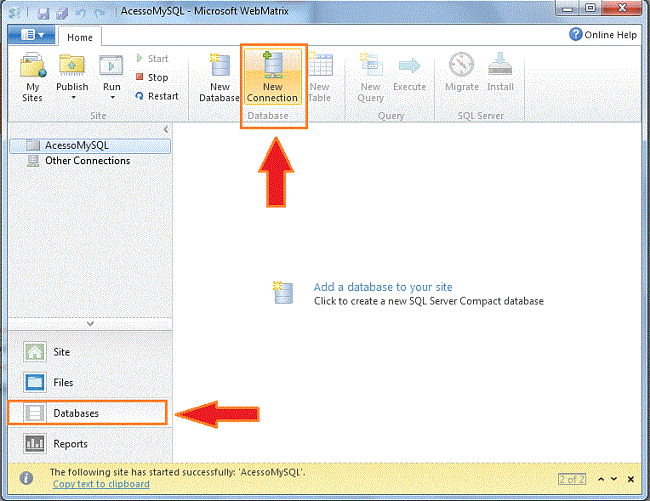The image size is (650, 501).
Task: Click the Install SQL Server icon
Action: point(500,65)
